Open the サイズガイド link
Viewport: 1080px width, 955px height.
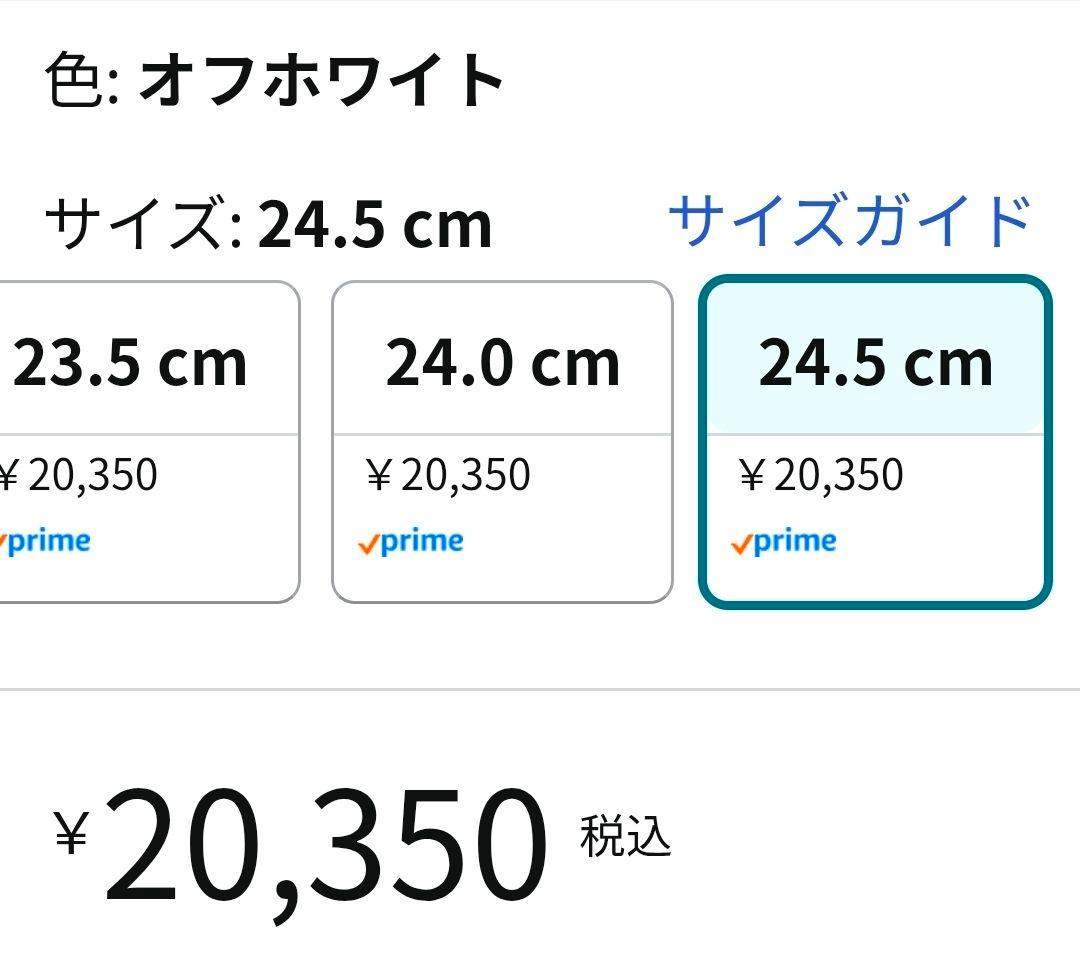point(849,222)
